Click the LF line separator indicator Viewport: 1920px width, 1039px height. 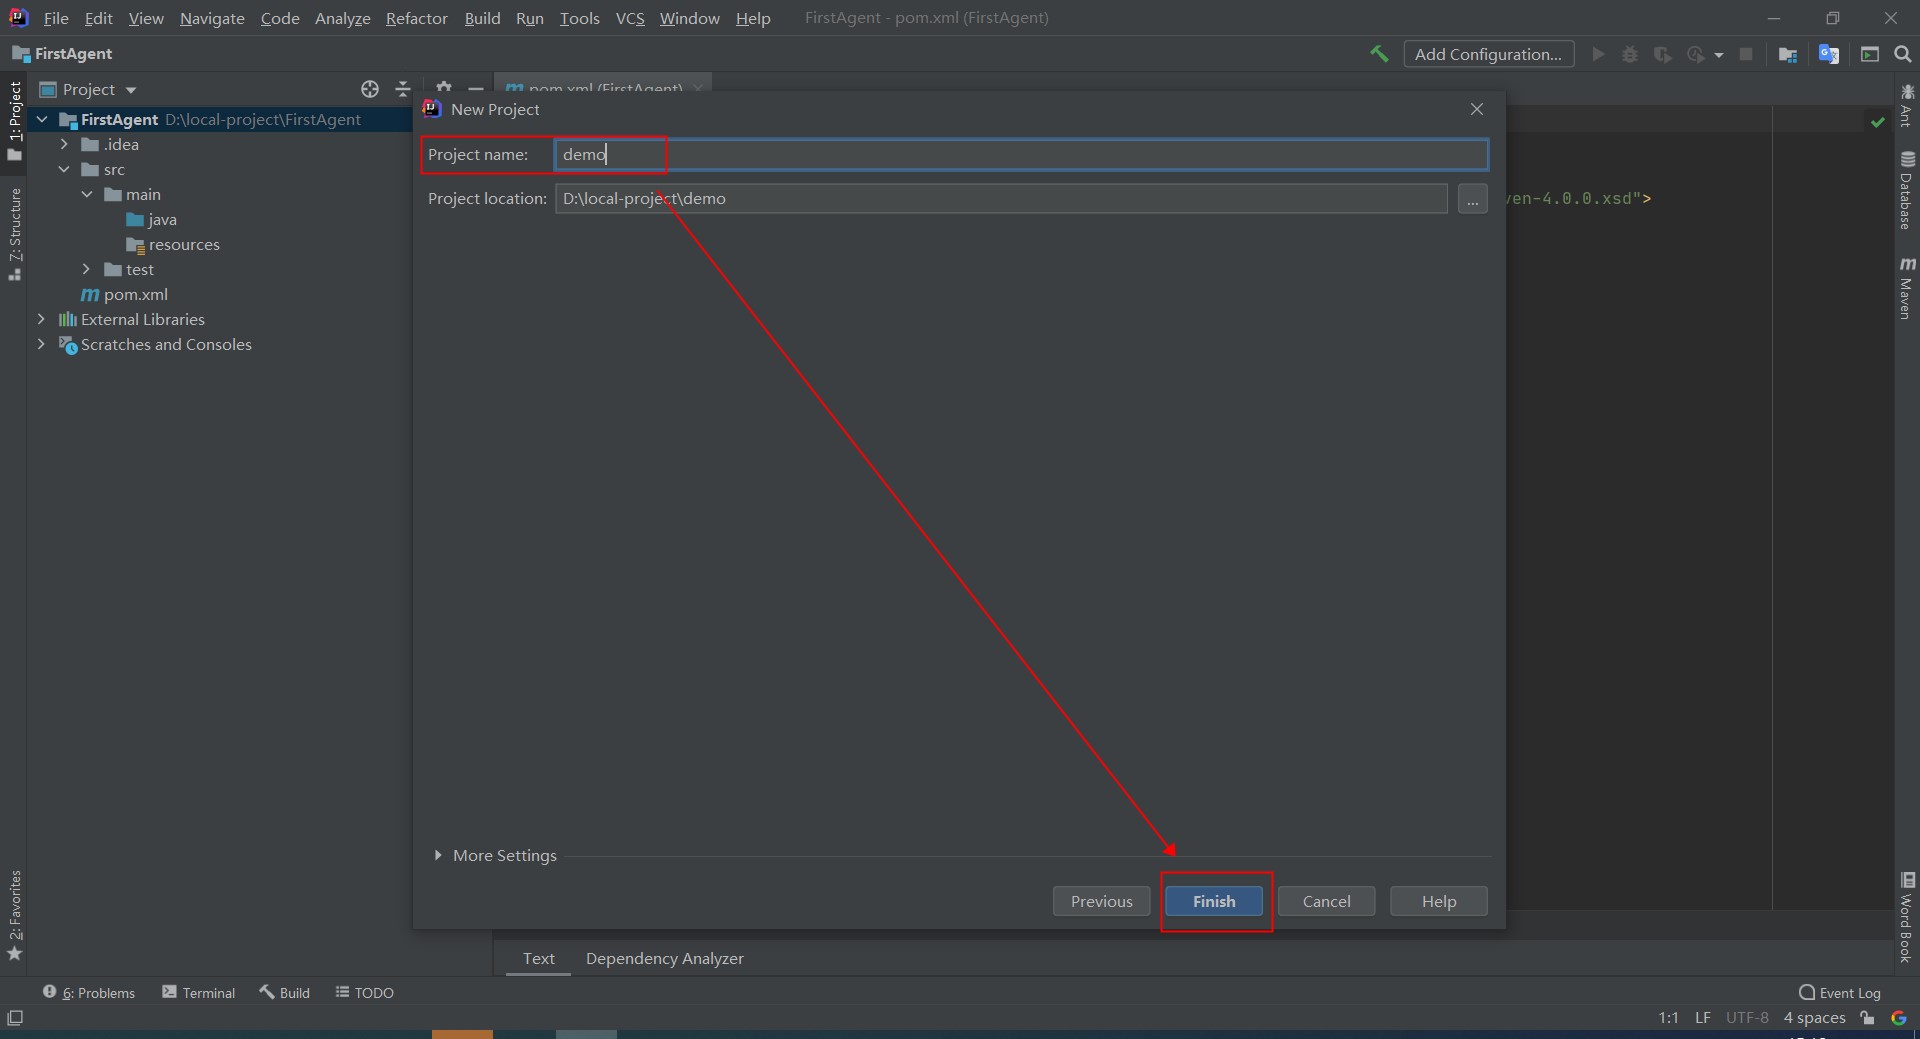point(1703,1018)
